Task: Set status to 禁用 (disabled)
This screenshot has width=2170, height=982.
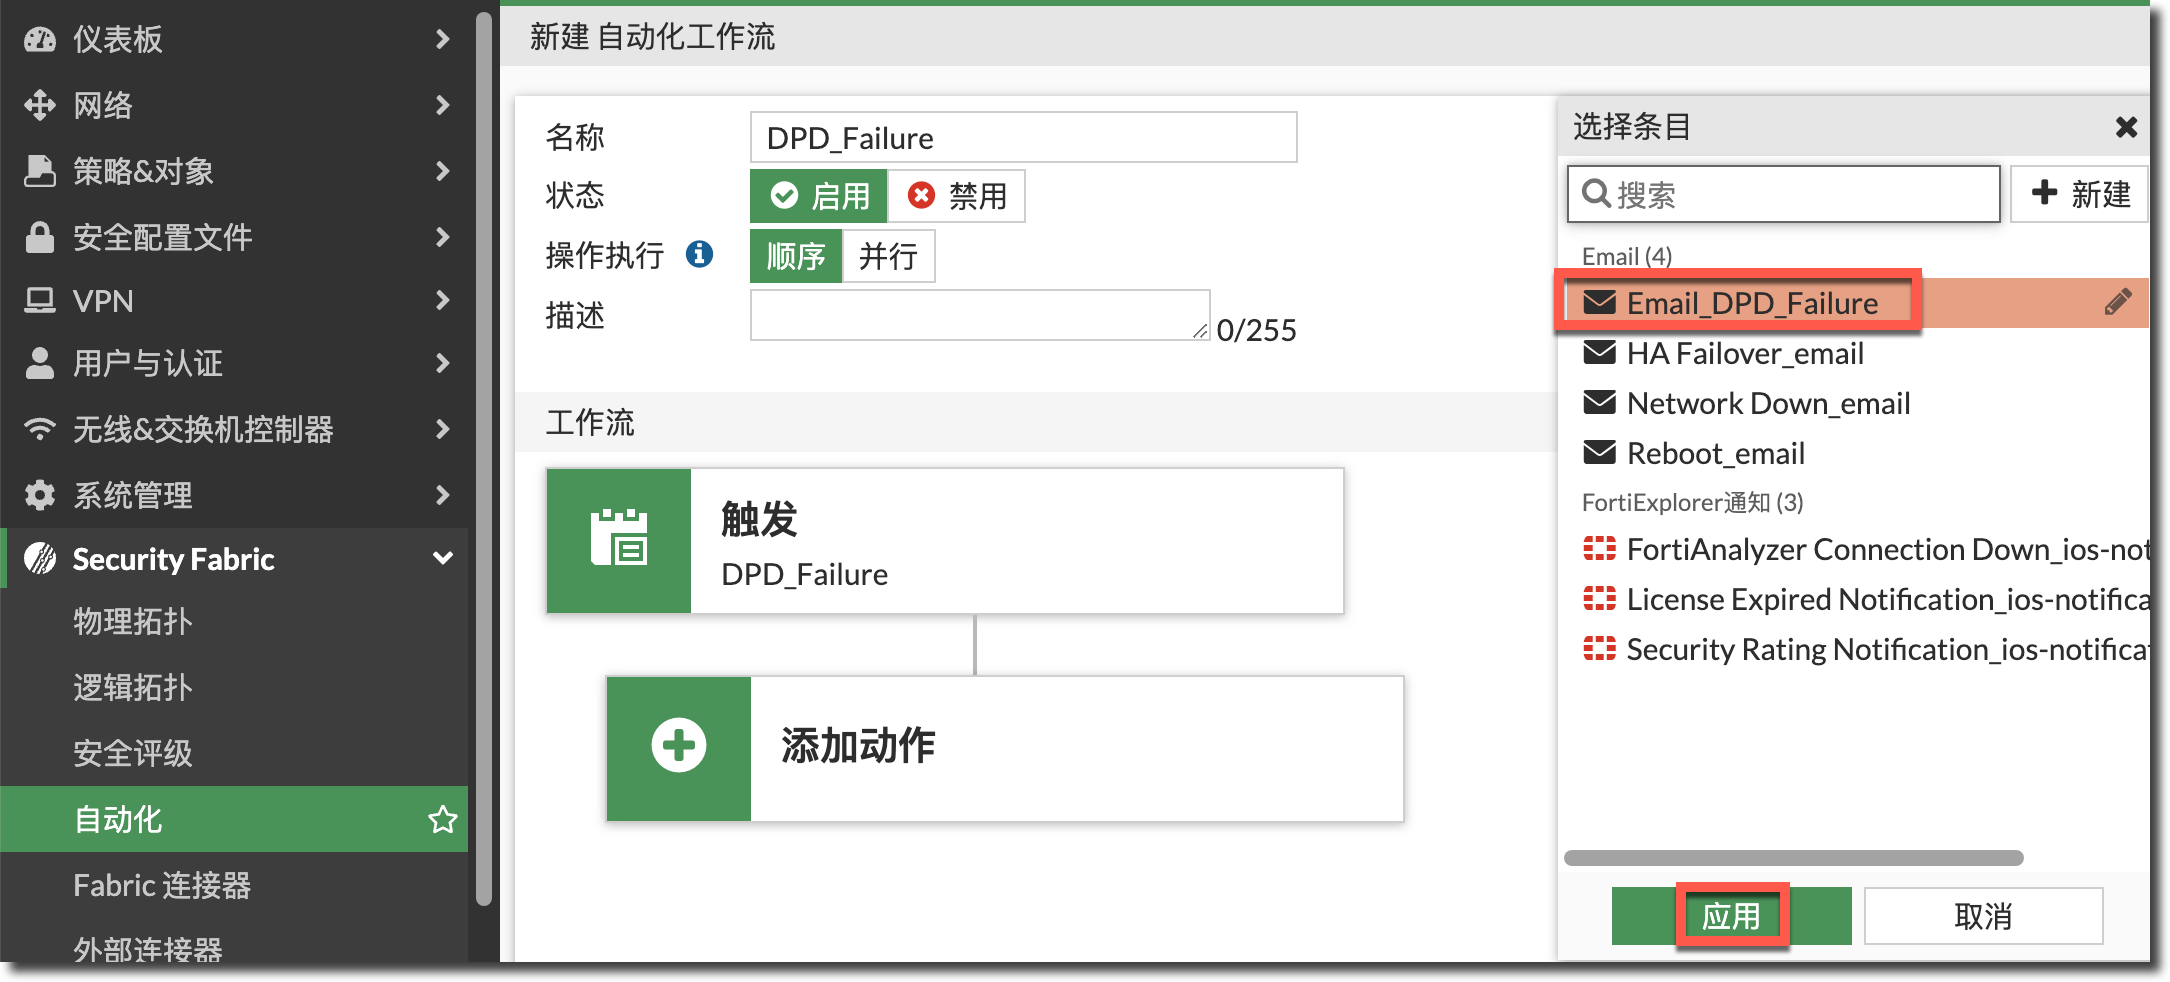Action: pos(956,196)
